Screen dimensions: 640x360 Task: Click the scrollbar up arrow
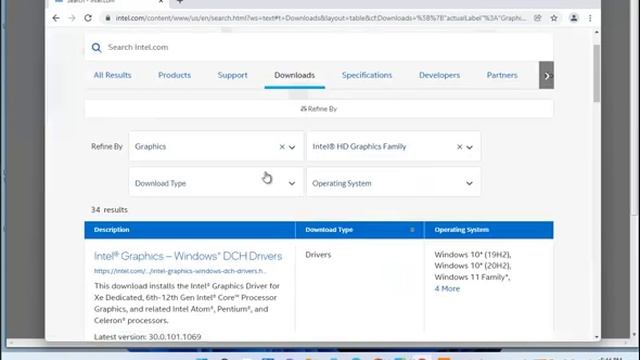point(597,32)
